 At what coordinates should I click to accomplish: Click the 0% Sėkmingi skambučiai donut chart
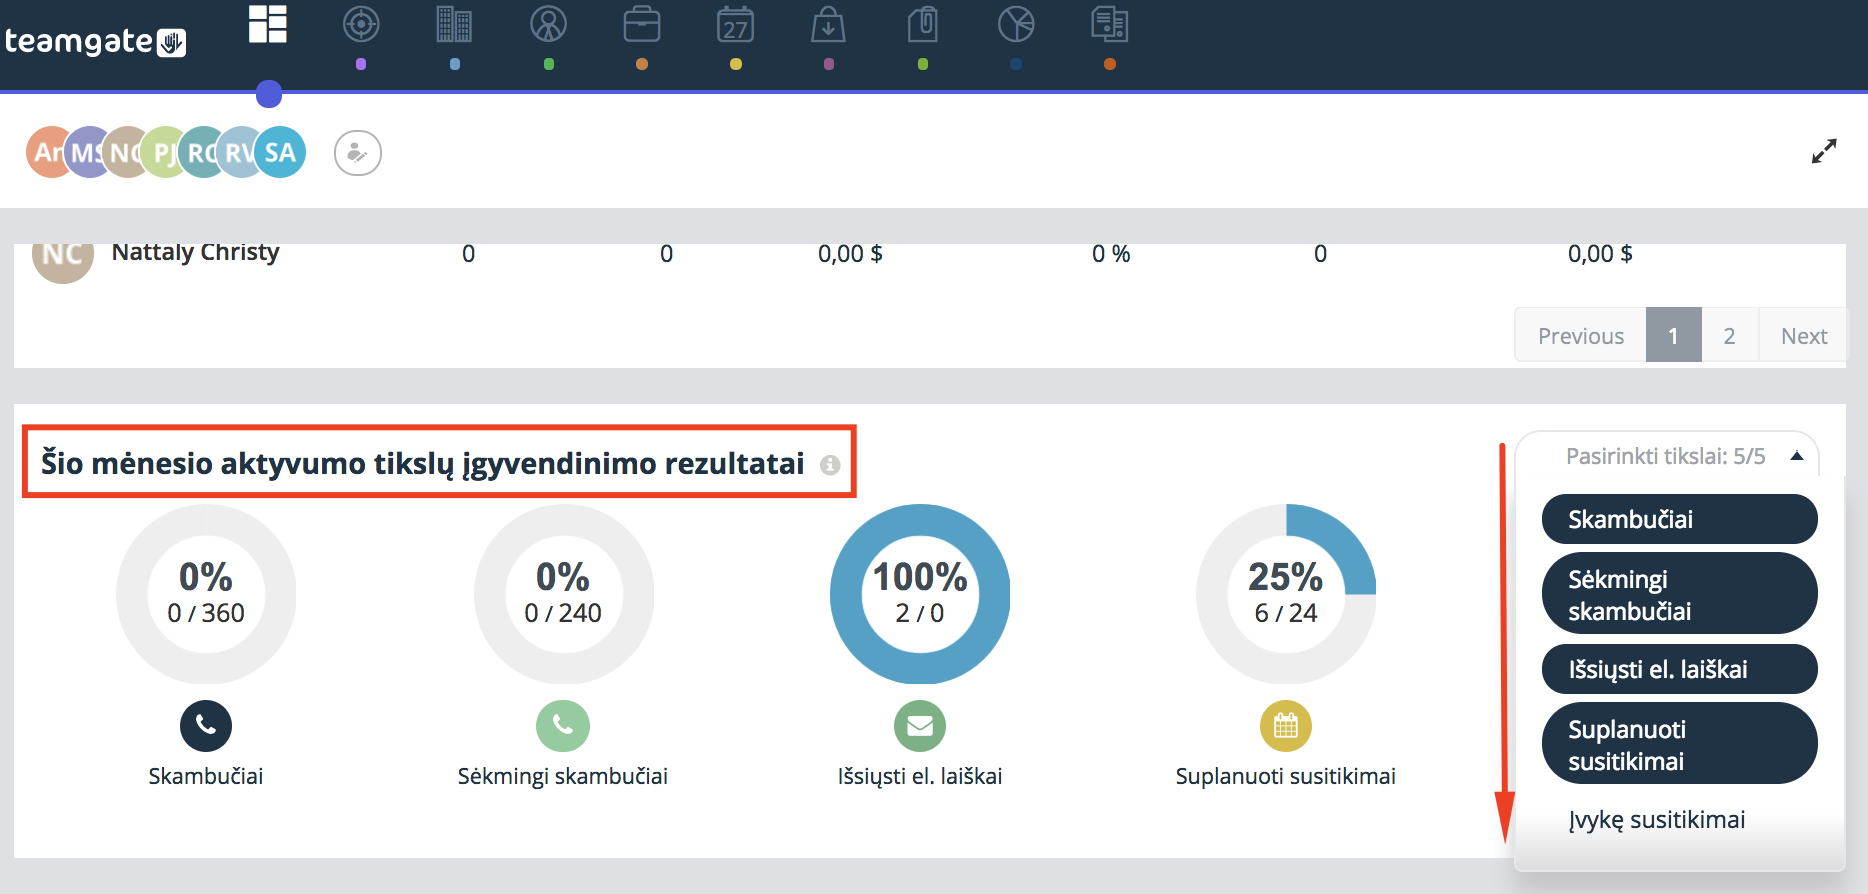pyautogui.click(x=563, y=594)
